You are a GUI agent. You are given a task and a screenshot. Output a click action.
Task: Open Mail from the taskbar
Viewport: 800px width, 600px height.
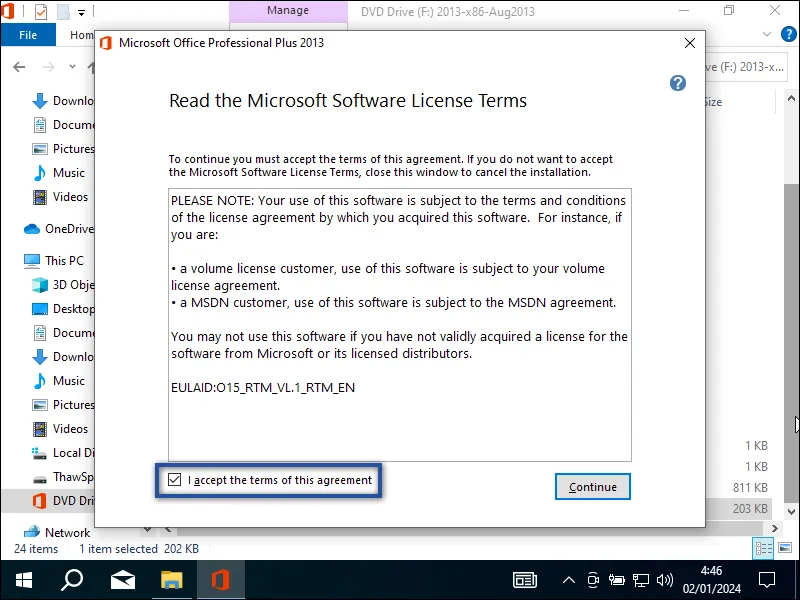(122, 578)
